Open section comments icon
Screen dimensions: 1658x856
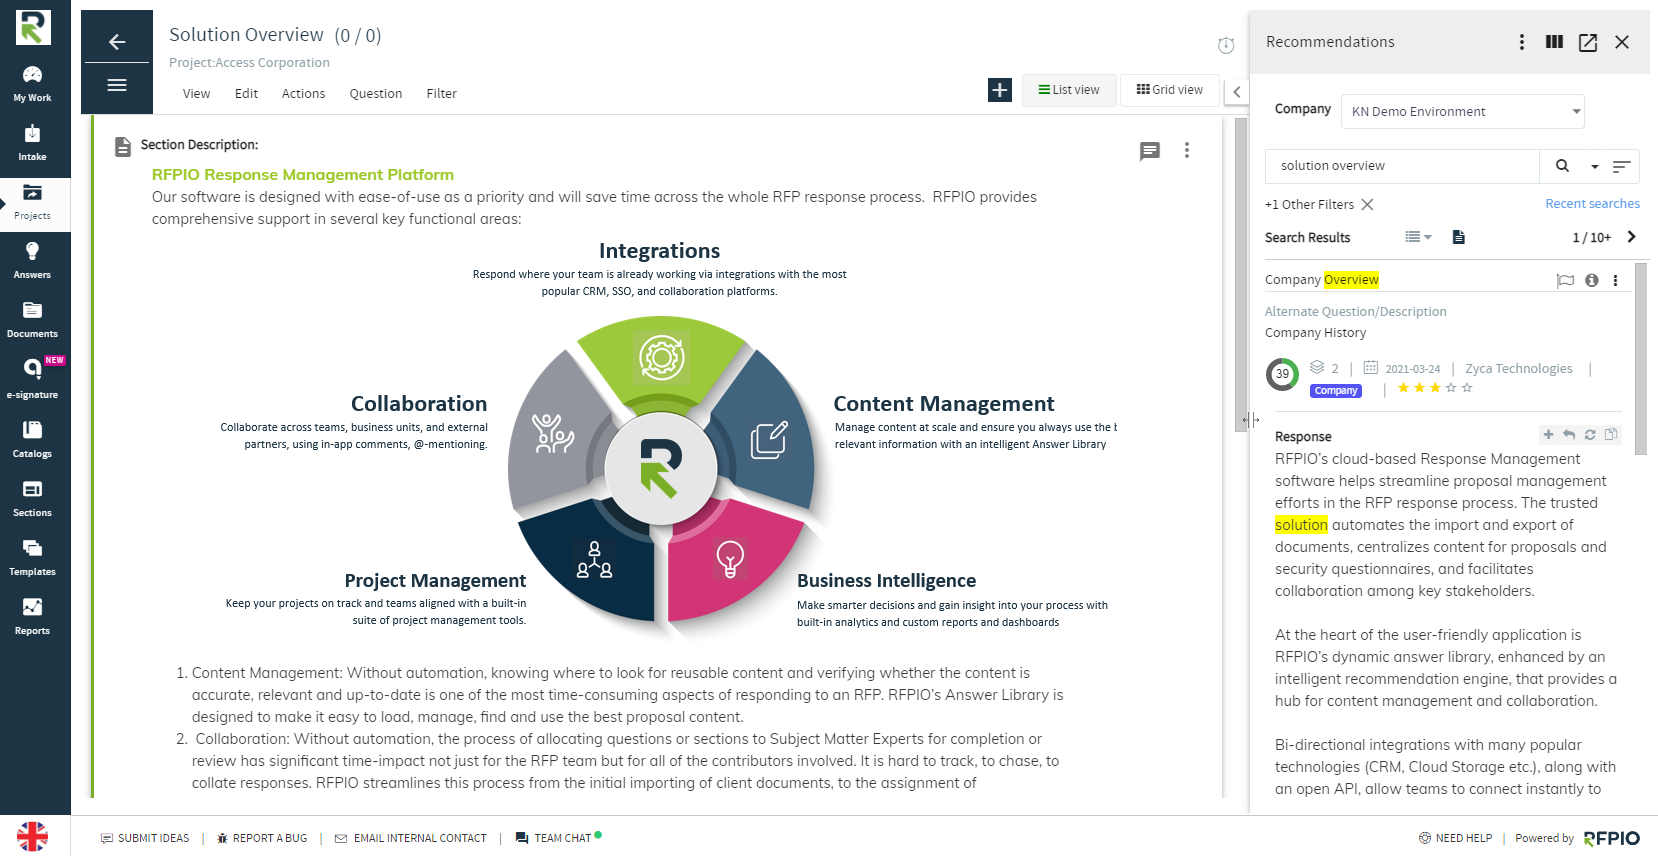point(1150,151)
